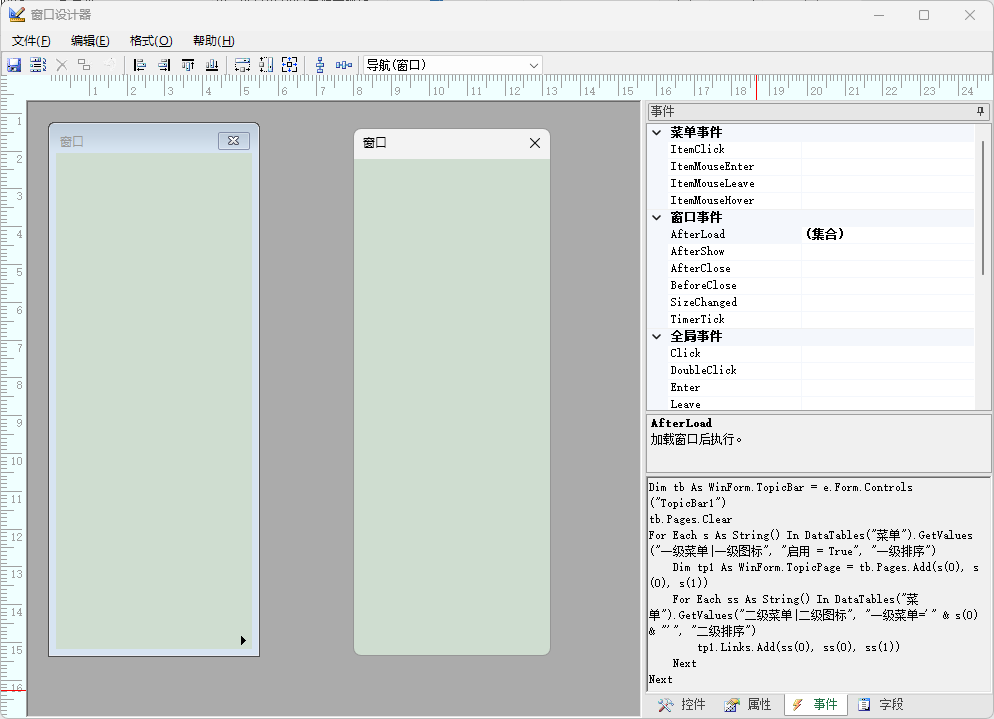Select the AfterLoad event row
The width and height of the screenshot is (994, 719).
[698, 234]
